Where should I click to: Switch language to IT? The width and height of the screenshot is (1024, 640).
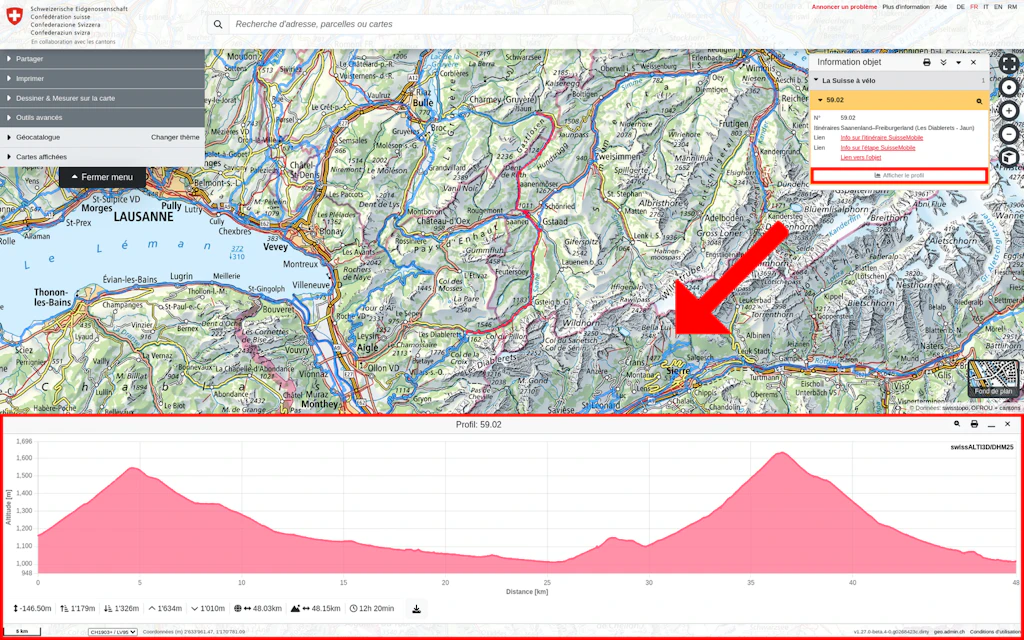[x=986, y=7]
